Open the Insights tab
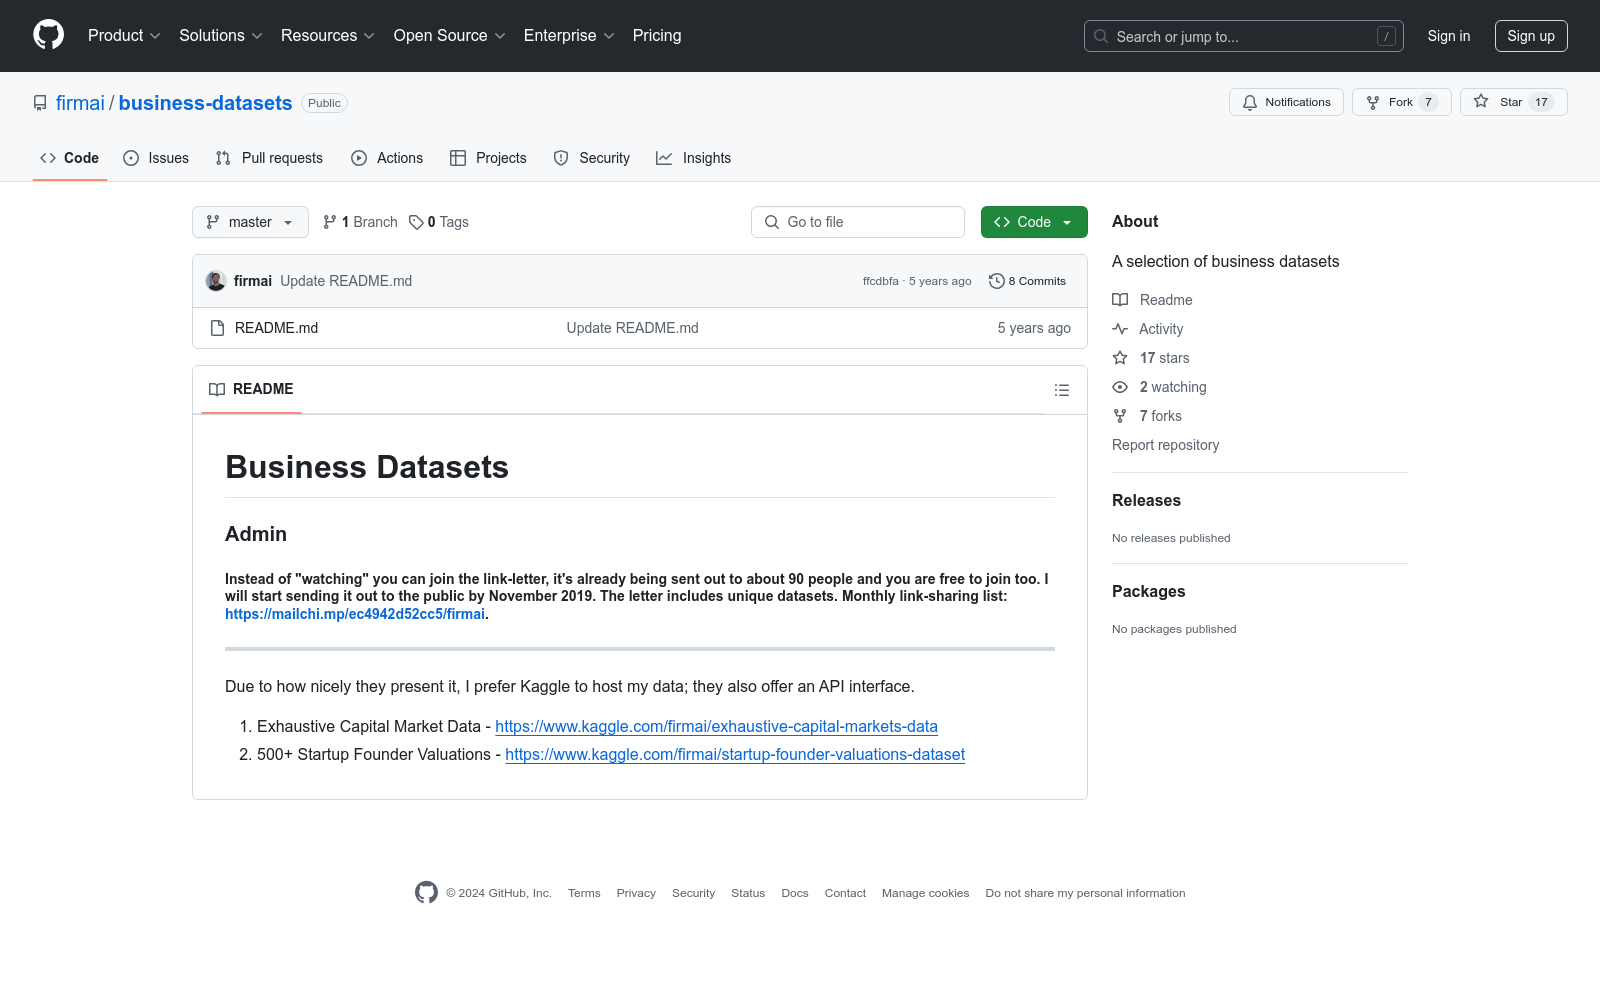 pos(693,158)
